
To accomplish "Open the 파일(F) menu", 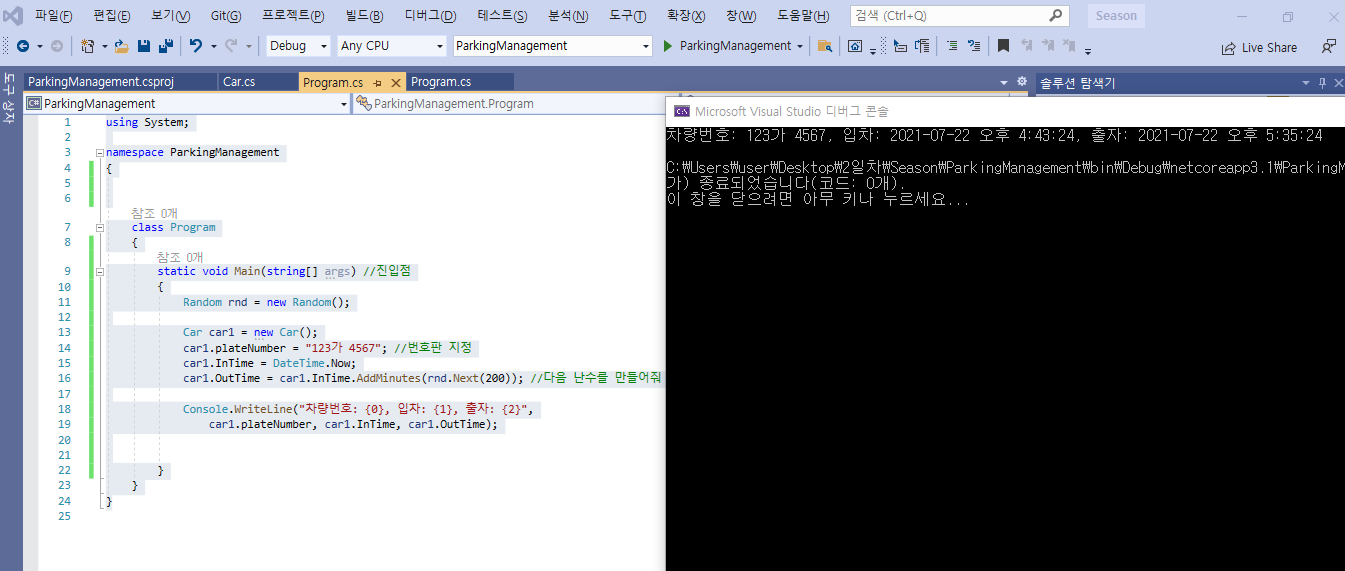I will (53, 16).
